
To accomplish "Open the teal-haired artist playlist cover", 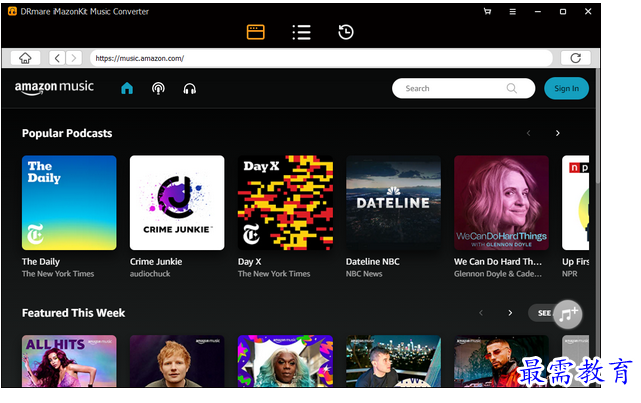I will 285,361.
